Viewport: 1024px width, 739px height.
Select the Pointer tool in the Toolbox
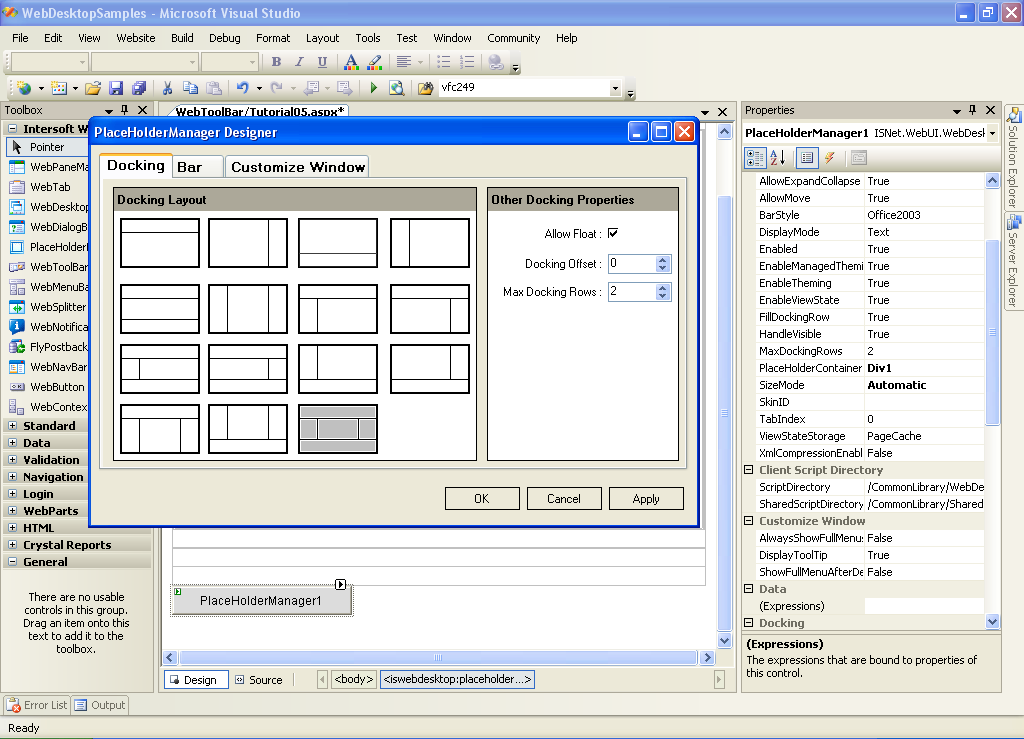tap(47, 147)
